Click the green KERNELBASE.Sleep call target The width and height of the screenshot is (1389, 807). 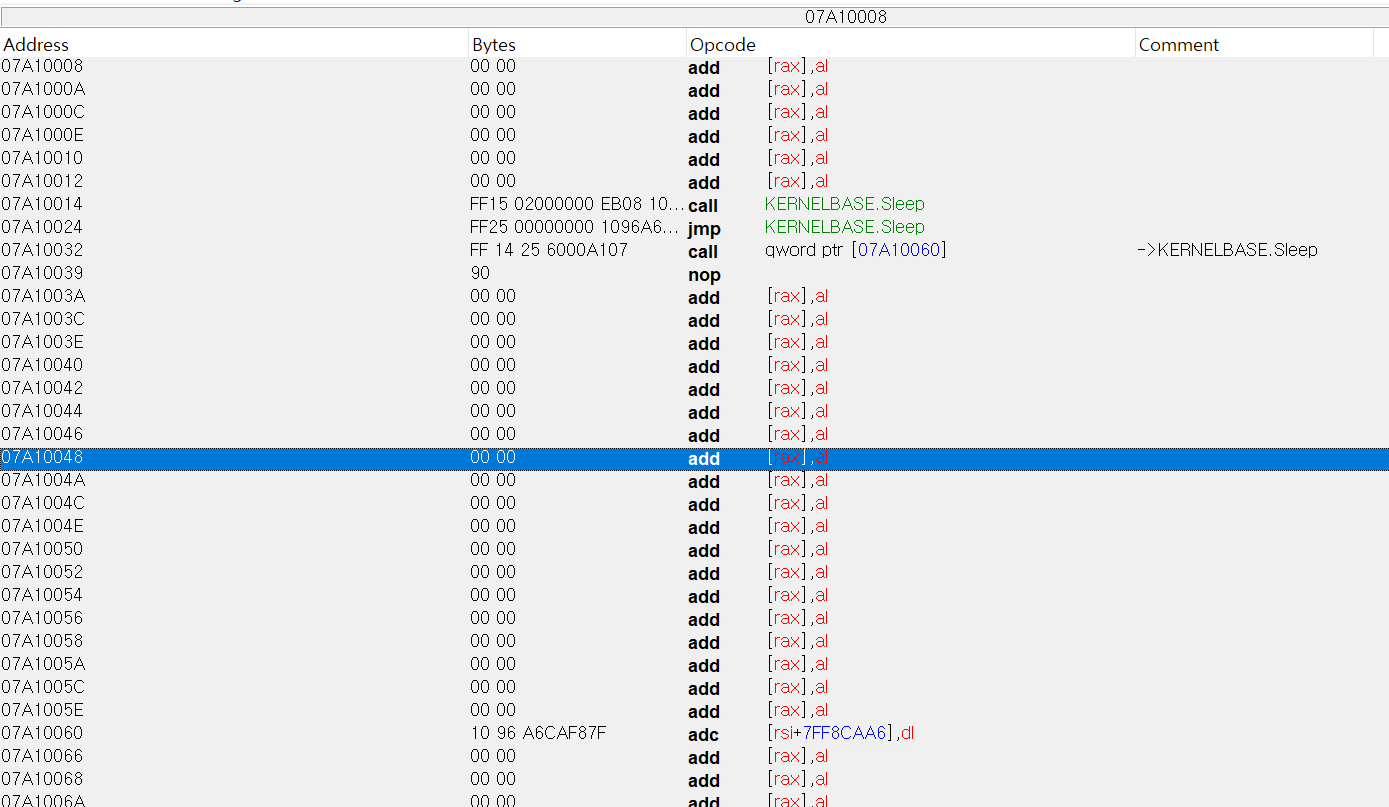(843, 203)
